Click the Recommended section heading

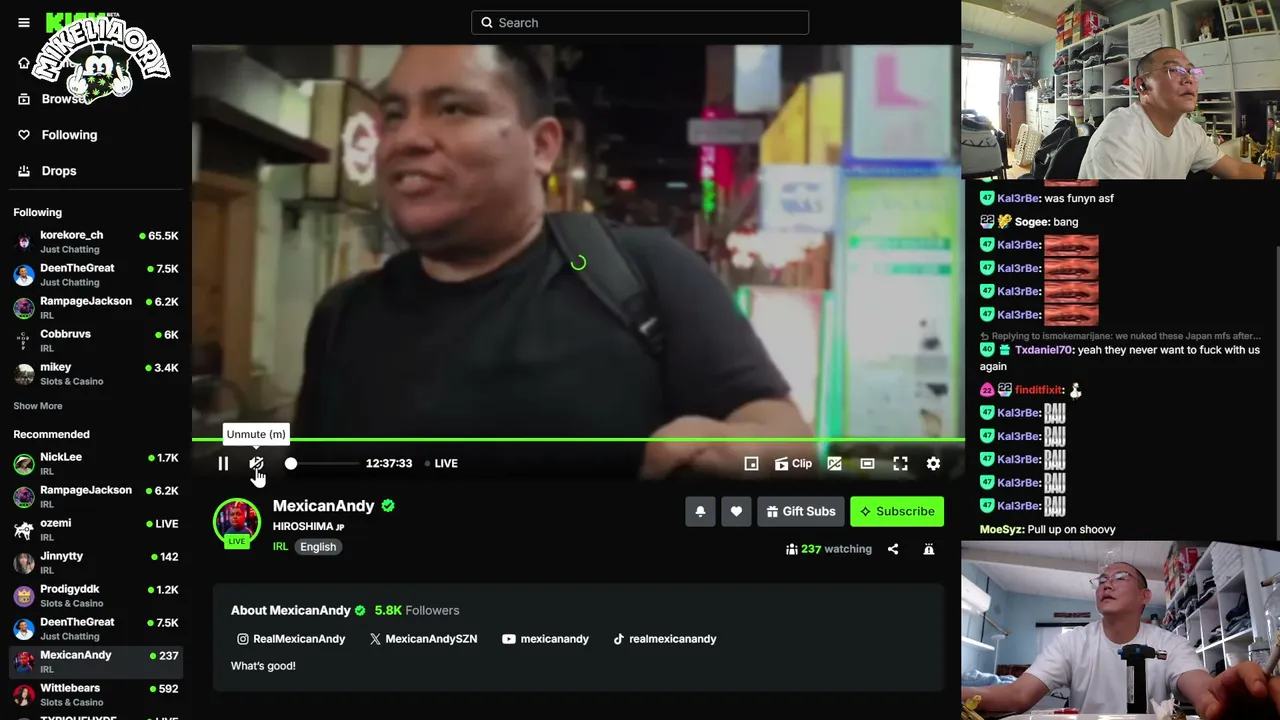tap(51, 434)
